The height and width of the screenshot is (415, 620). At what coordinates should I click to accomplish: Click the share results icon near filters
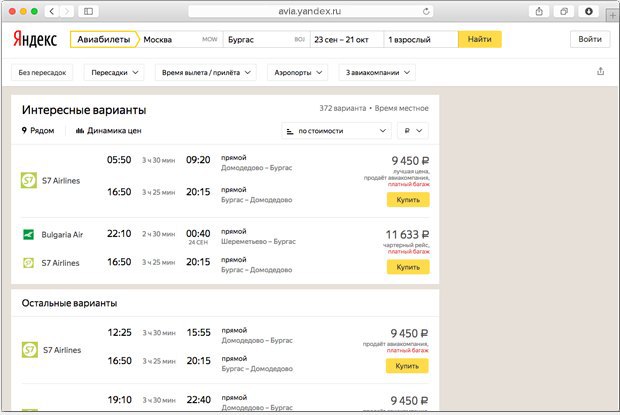600,72
